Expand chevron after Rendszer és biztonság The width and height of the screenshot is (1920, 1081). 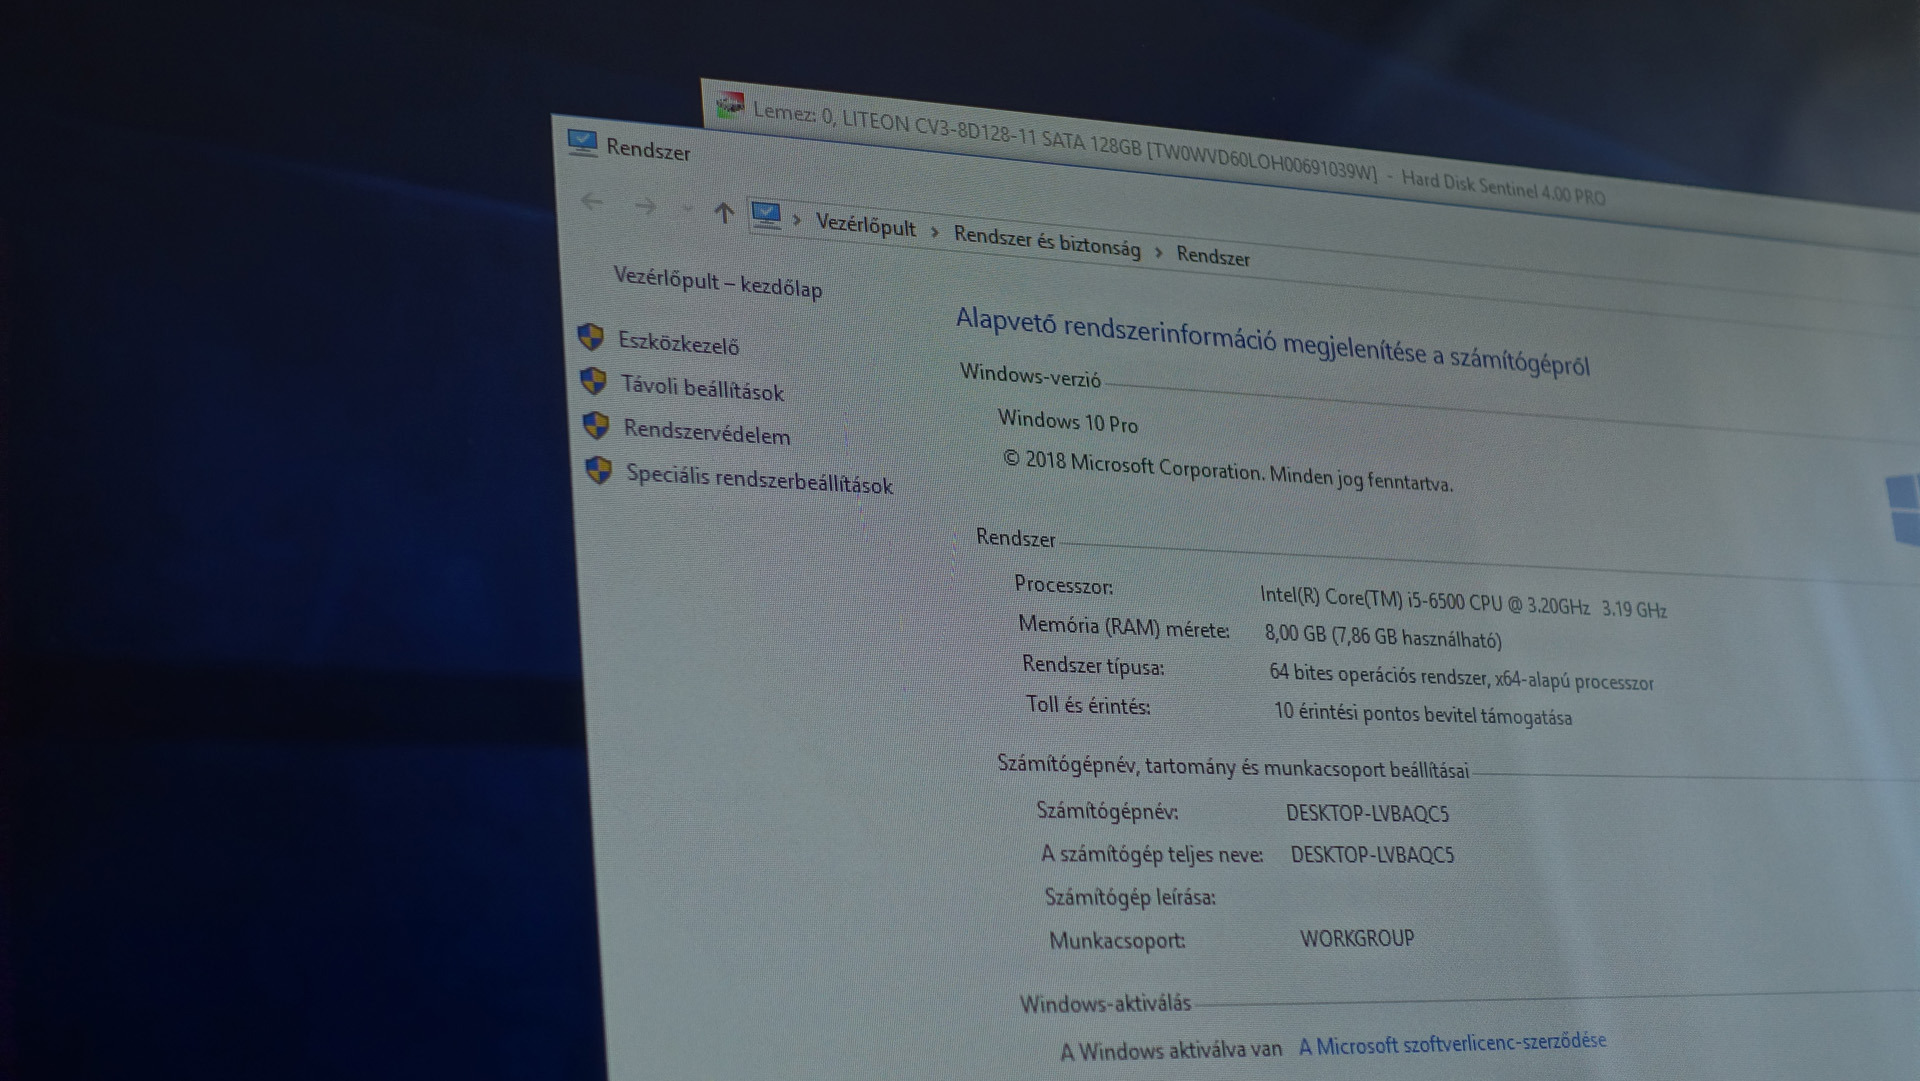[x=1159, y=252]
